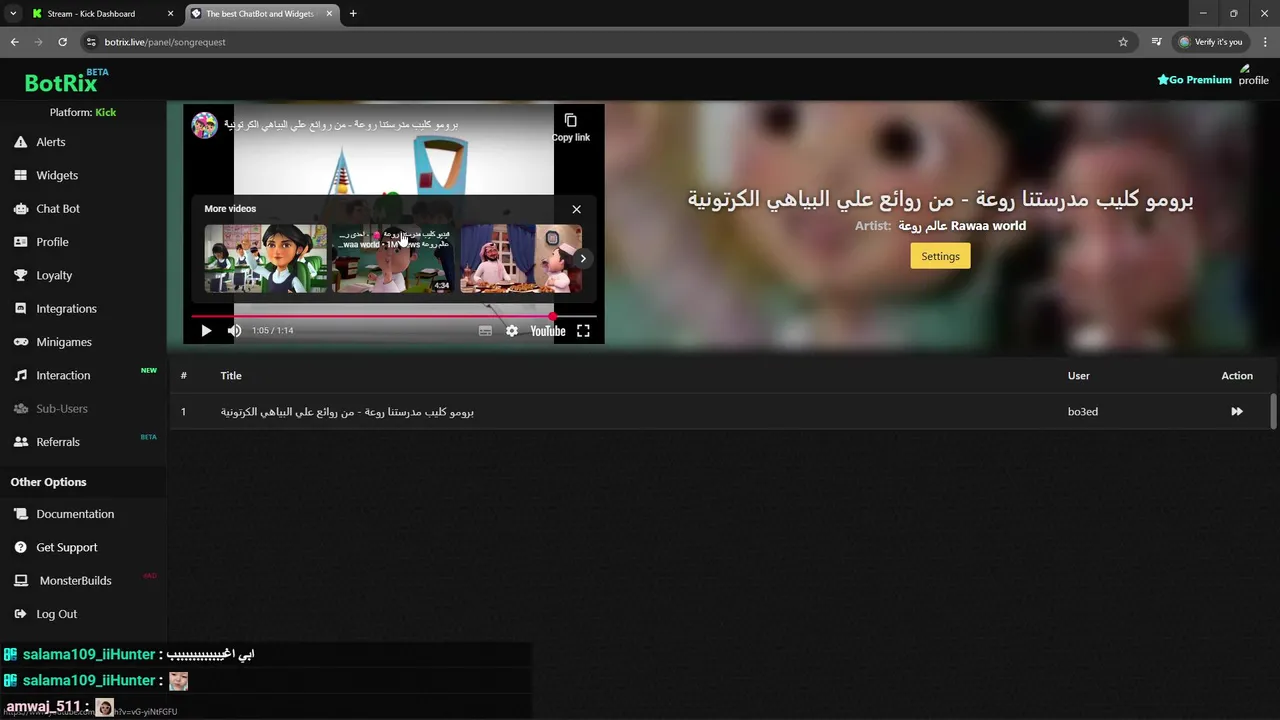This screenshot has height=720, width=1280.
Task: Open the Referrals sidebar link
Action: [x=58, y=442]
